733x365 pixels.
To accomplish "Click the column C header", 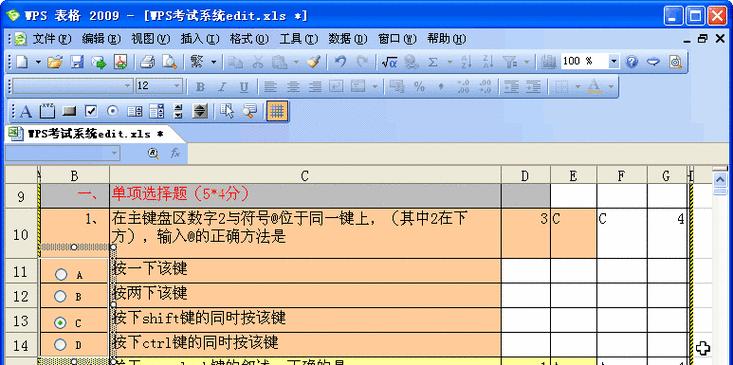I will click(x=305, y=175).
